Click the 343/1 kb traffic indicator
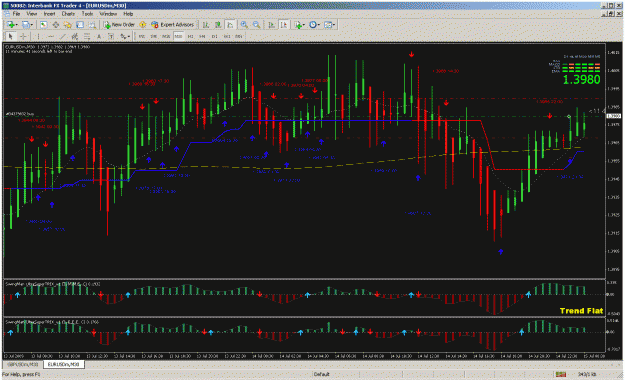 (x=587, y=374)
